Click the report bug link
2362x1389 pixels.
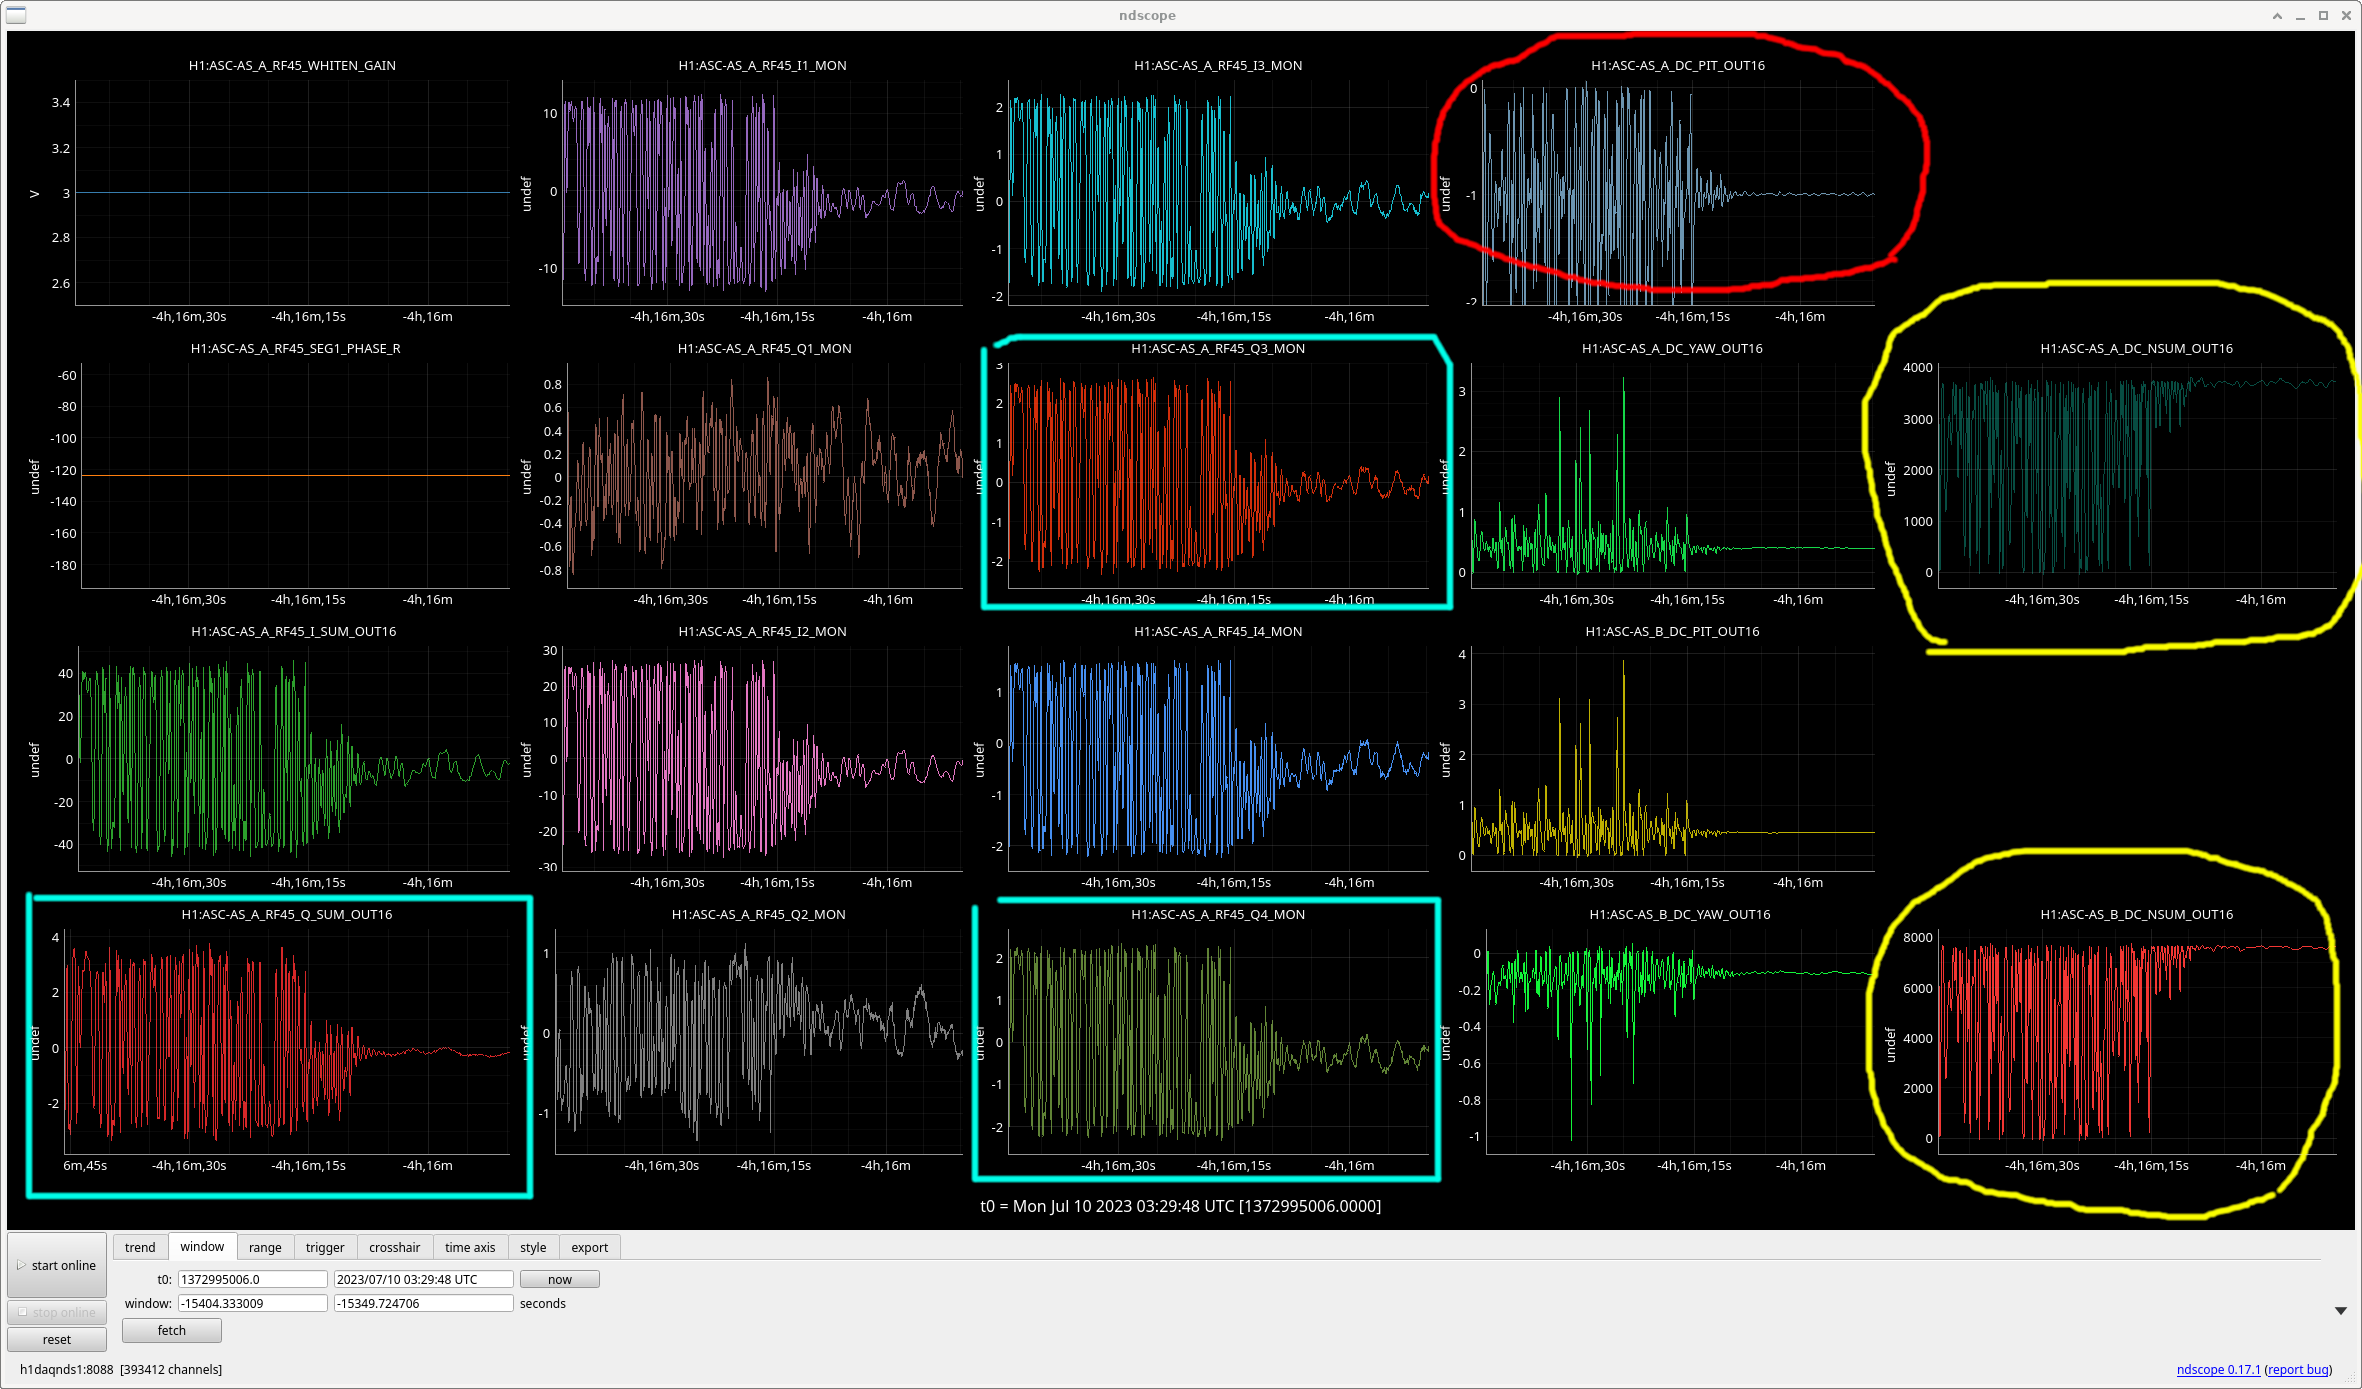(x=2298, y=1369)
